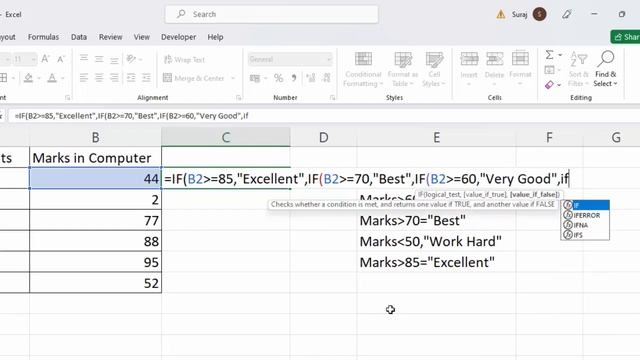Open the View ribbon tab

pos(142,37)
